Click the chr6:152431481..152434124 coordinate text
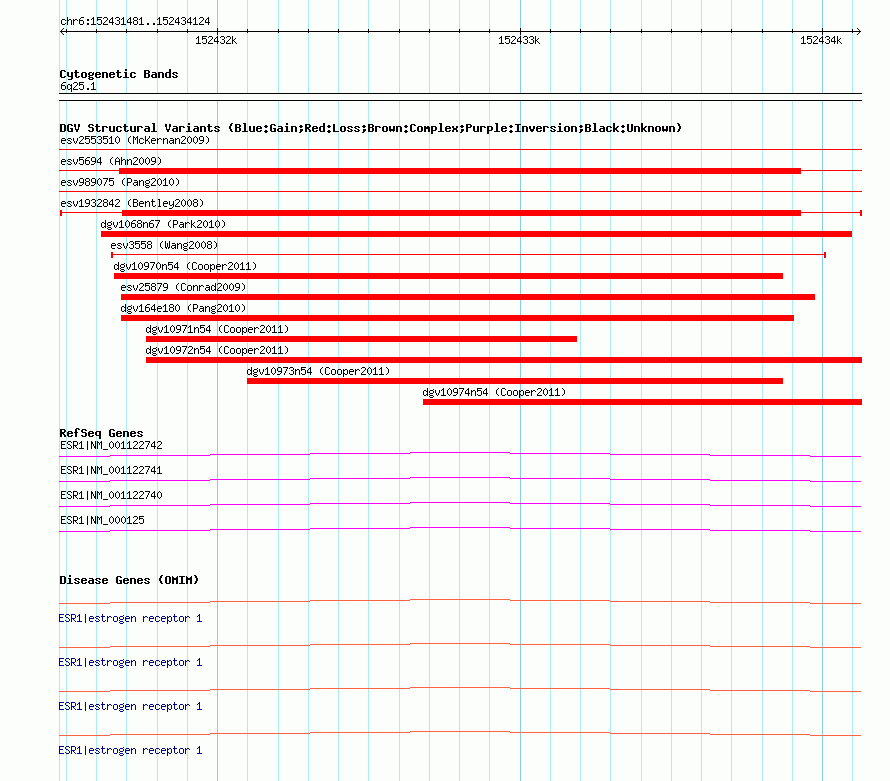 (135, 22)
